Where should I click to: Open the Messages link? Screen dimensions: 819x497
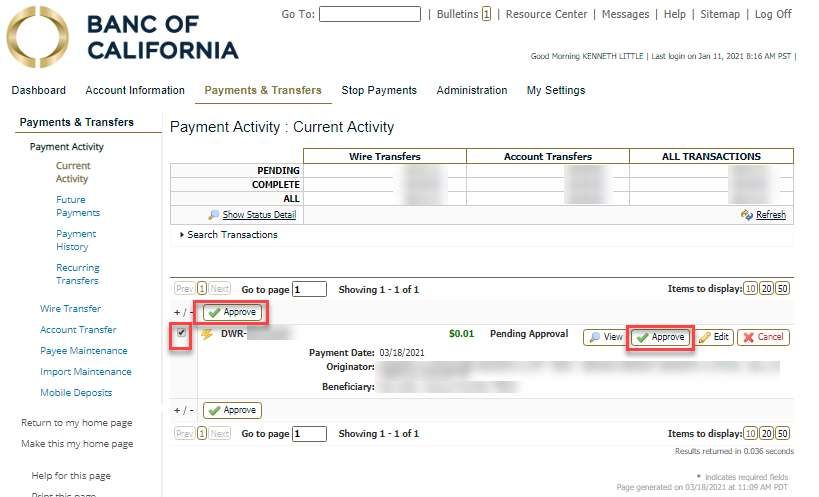[x=625, y=14]
